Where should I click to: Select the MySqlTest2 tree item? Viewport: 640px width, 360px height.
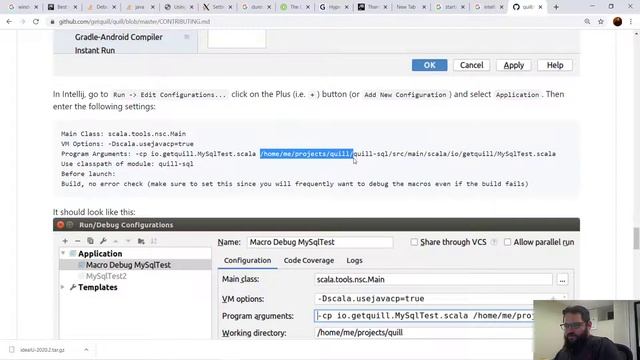coord(106,276)
